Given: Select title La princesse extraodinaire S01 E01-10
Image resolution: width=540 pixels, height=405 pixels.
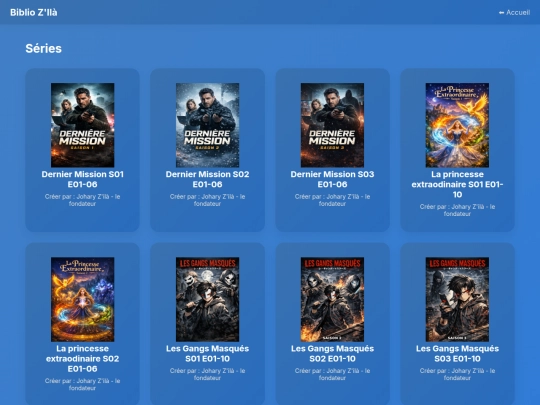Looking at the screenshot, I should (x=457, y=184).
